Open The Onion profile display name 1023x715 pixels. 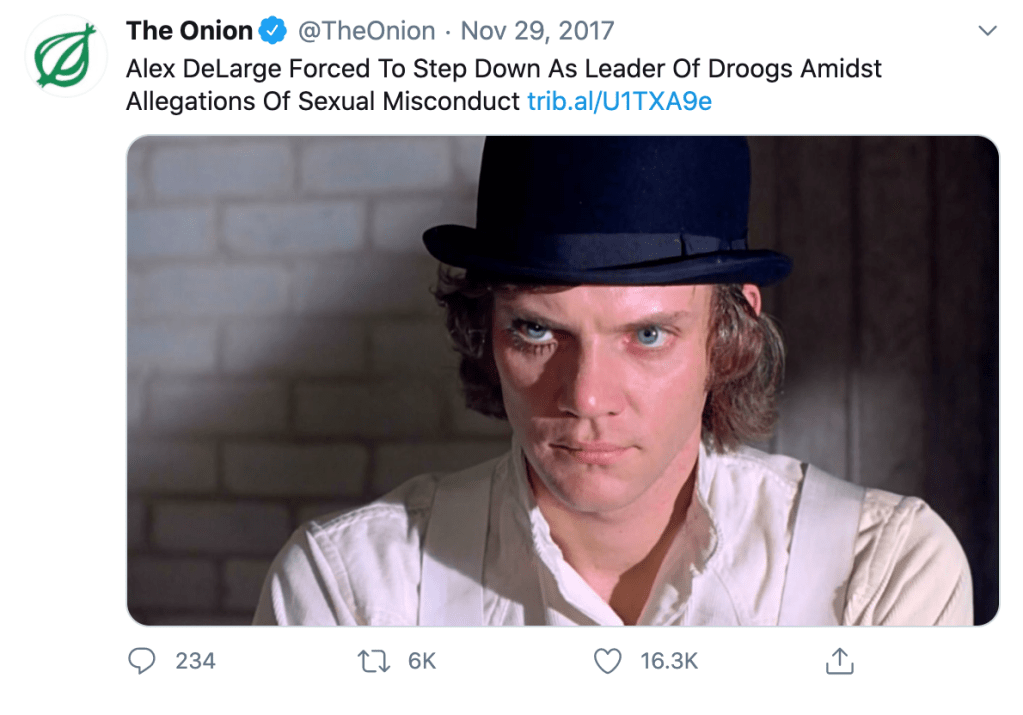click(189, 31)
